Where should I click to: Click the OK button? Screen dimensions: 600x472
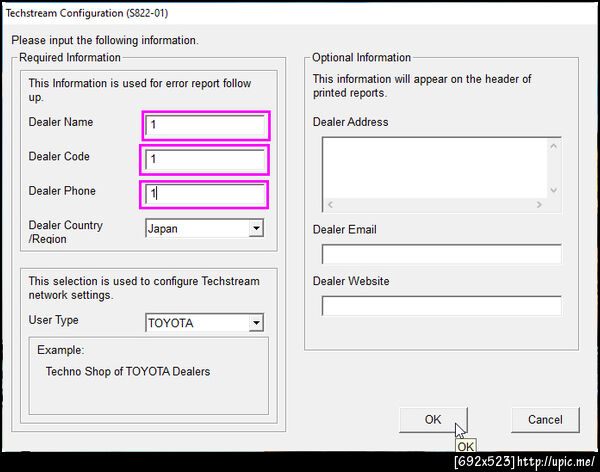(433, 420)
